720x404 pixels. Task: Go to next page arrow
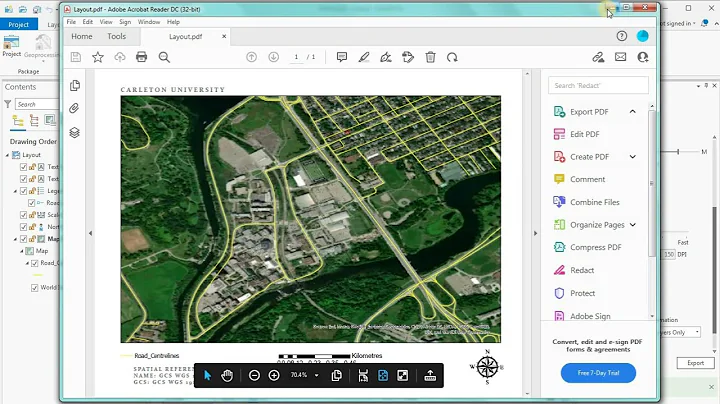click(x=273, y=57)
